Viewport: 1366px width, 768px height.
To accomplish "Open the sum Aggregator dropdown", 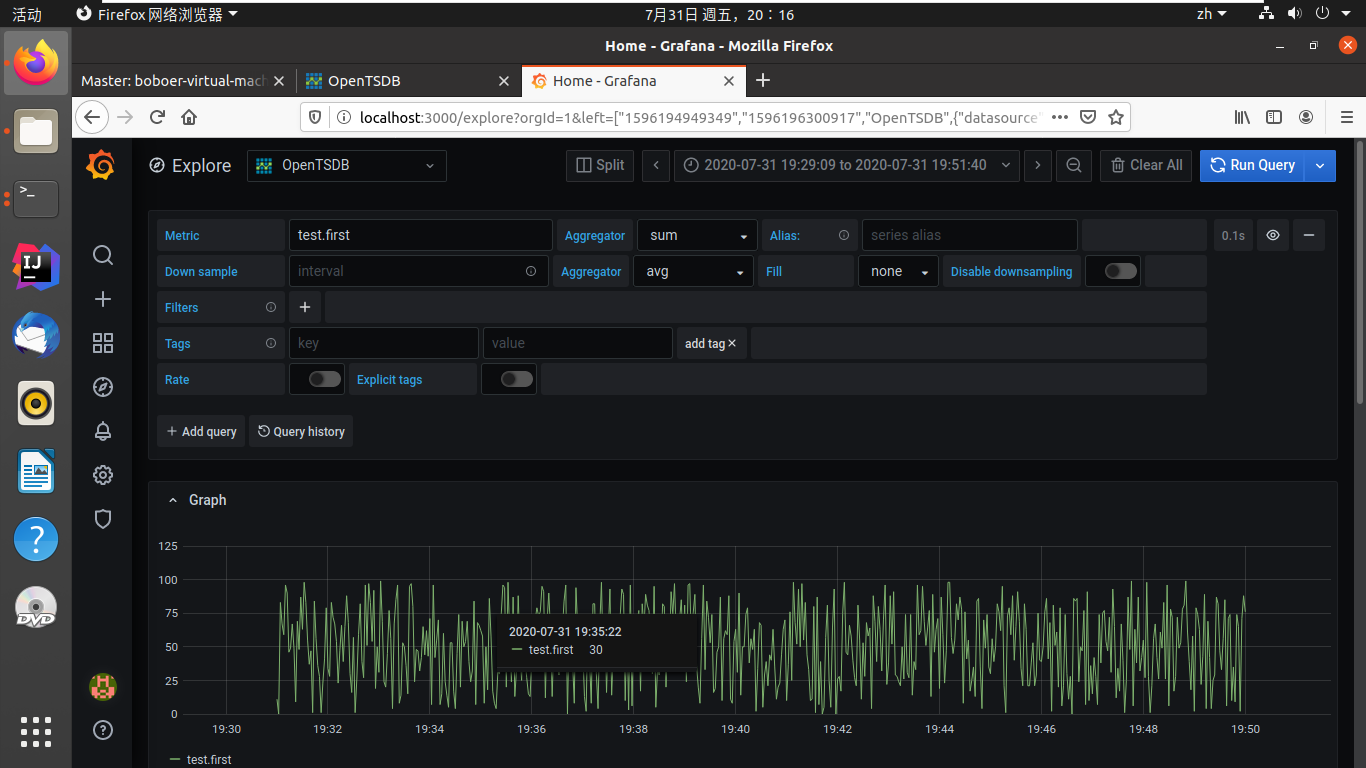I will (x=697, y=235).
